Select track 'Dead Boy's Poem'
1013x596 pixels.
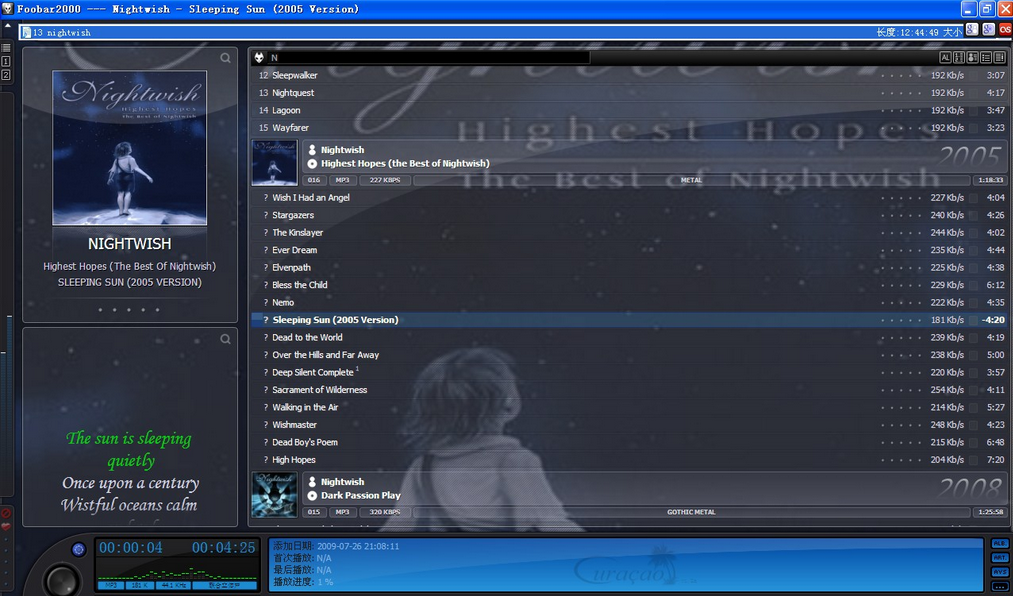(629, 442)
